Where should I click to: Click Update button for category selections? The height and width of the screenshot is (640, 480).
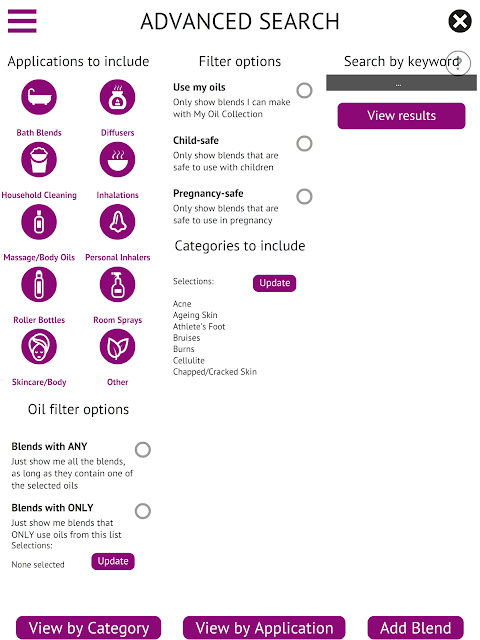click(x=274, y=283)
